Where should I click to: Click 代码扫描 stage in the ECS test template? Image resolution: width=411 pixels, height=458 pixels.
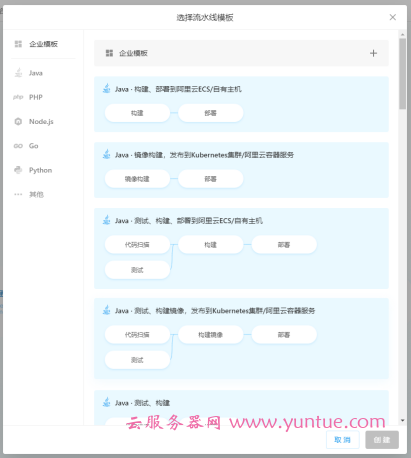point(137,245)
